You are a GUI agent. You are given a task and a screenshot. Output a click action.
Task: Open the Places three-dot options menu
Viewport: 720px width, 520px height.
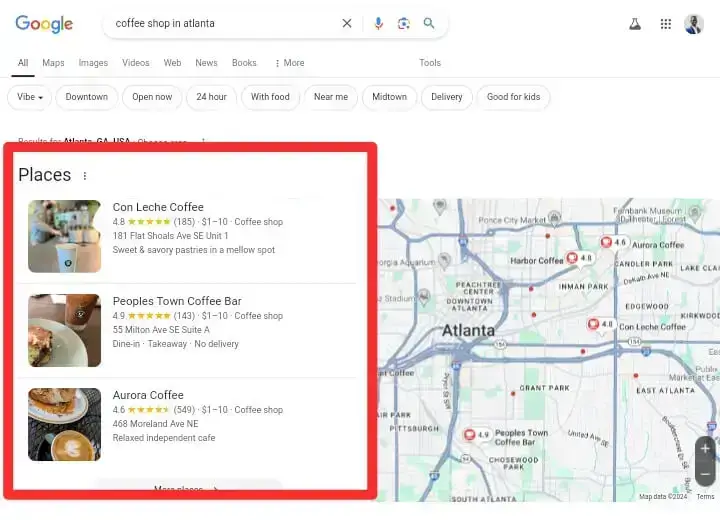(x=84, y=176)
